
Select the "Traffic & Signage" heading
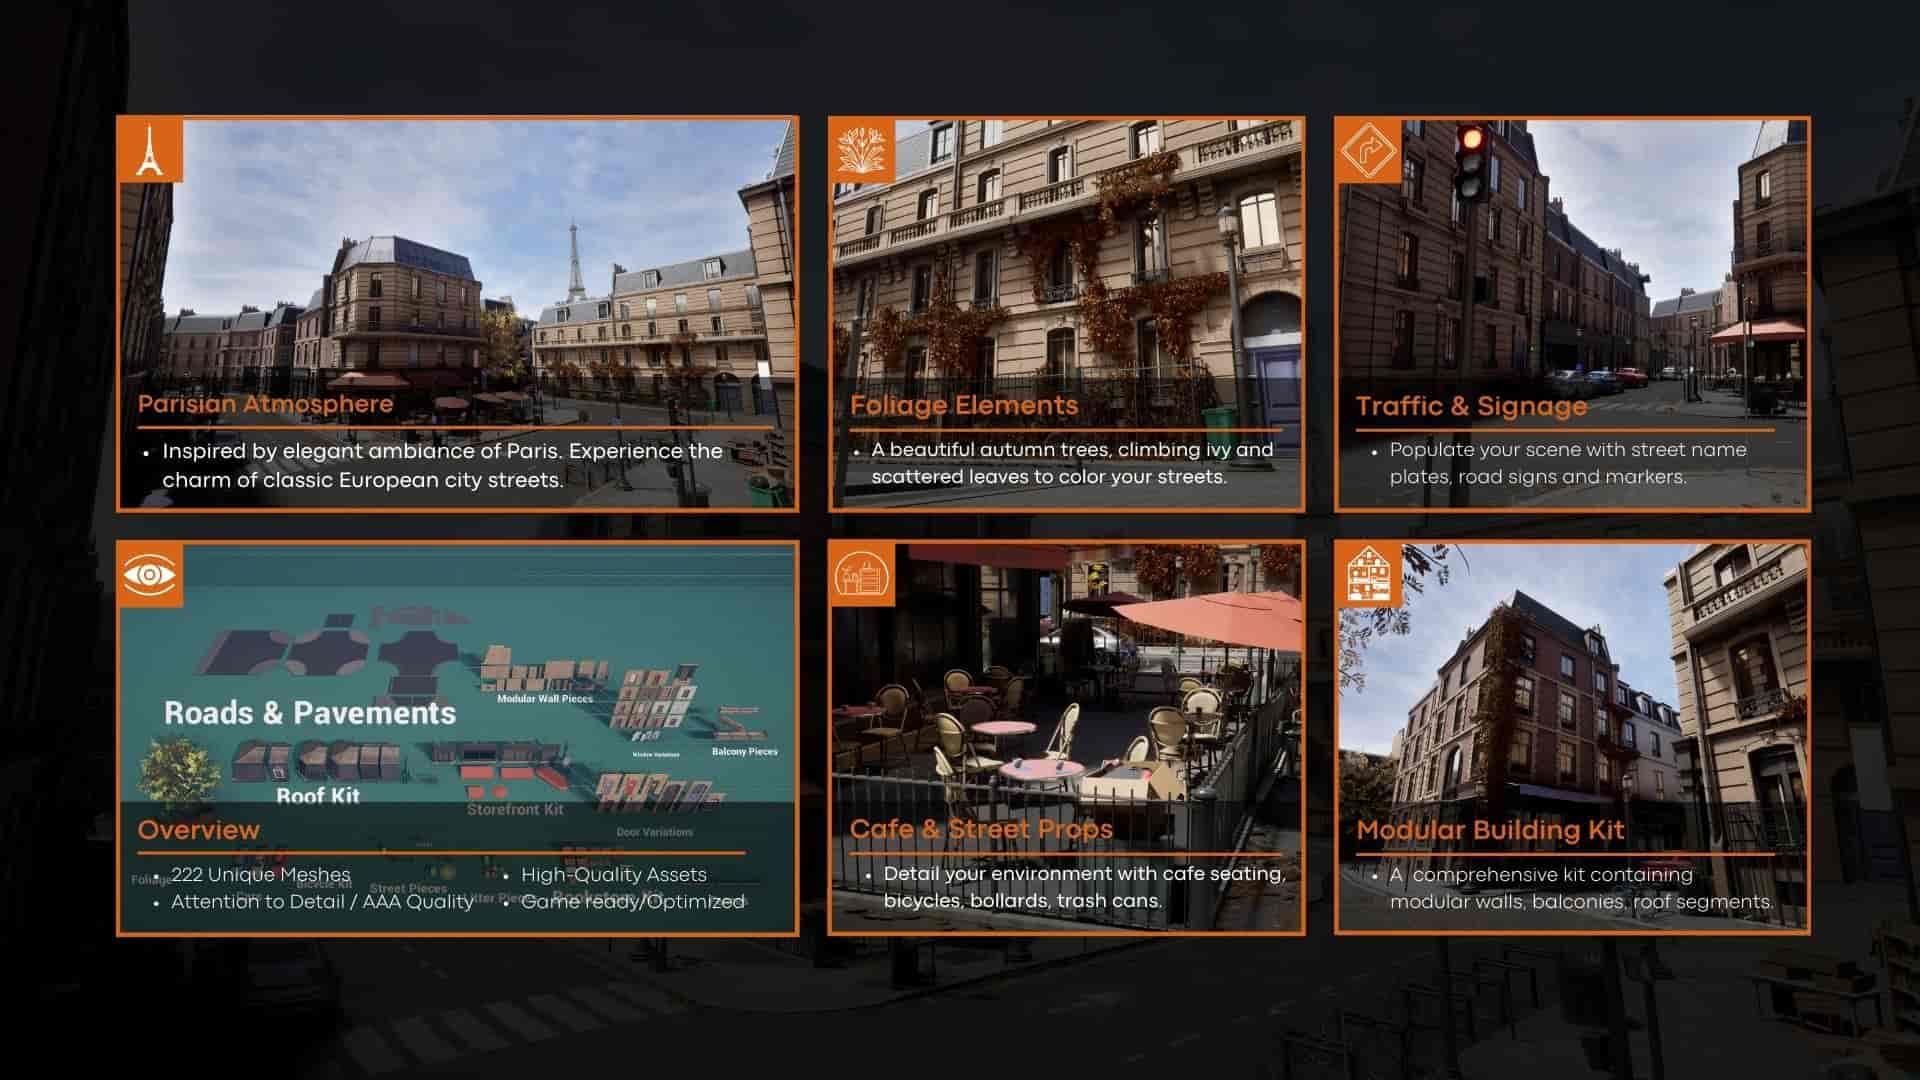(x=1471, y=406)
